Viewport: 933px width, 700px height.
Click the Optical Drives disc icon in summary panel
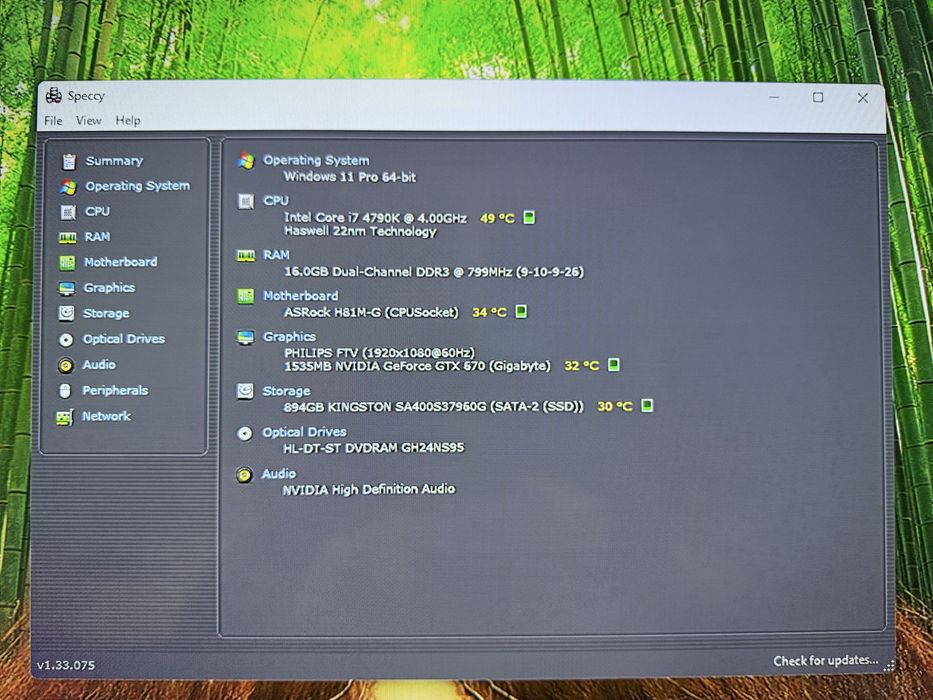pyautogui.click(x=244, y=433)
